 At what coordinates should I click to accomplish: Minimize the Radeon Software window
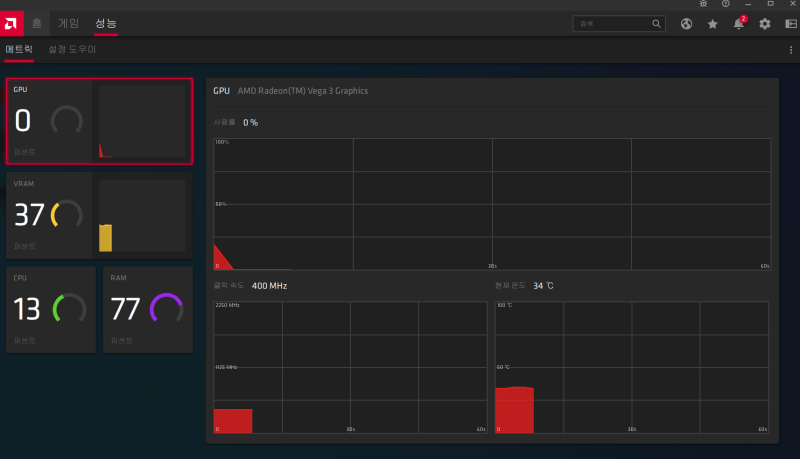pos(748,4)
